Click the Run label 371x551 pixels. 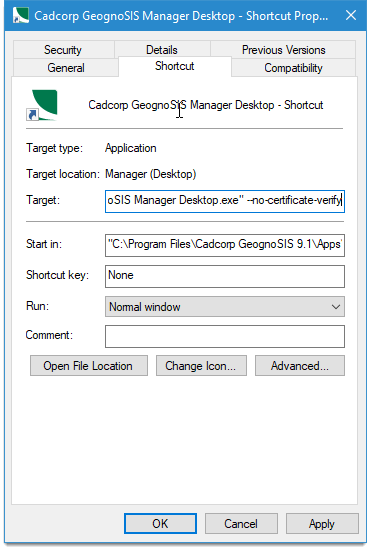point(37,306)
